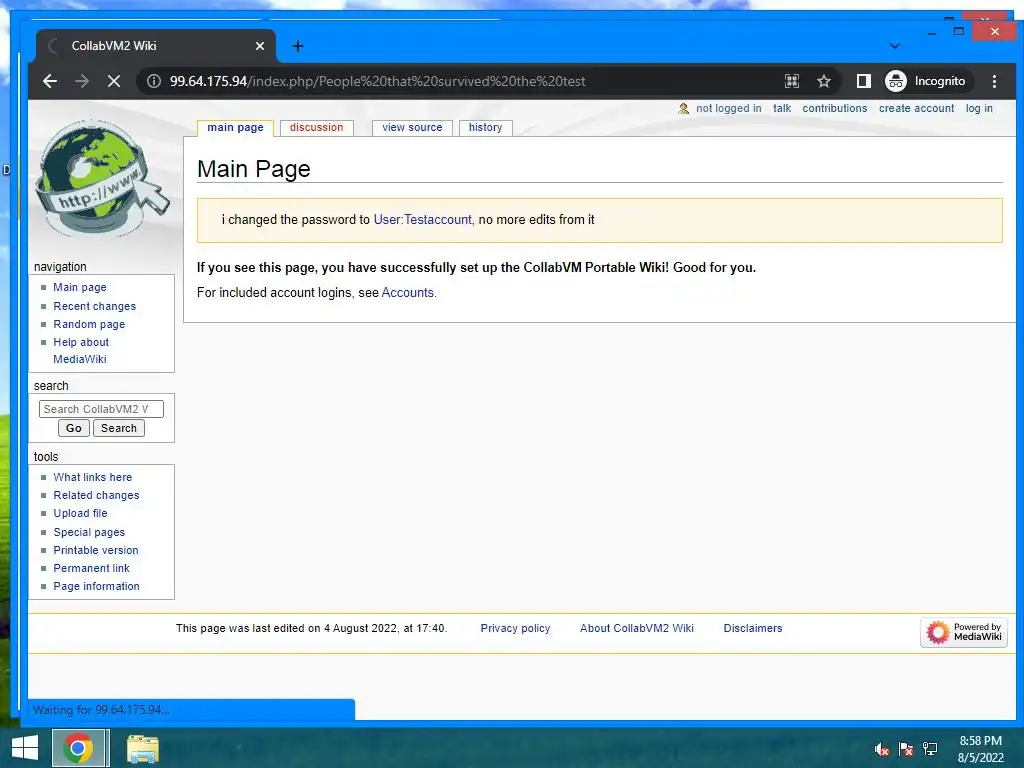1024x768 pixels.
Task: Open the Windows Start menu
Action: [25, 748]
